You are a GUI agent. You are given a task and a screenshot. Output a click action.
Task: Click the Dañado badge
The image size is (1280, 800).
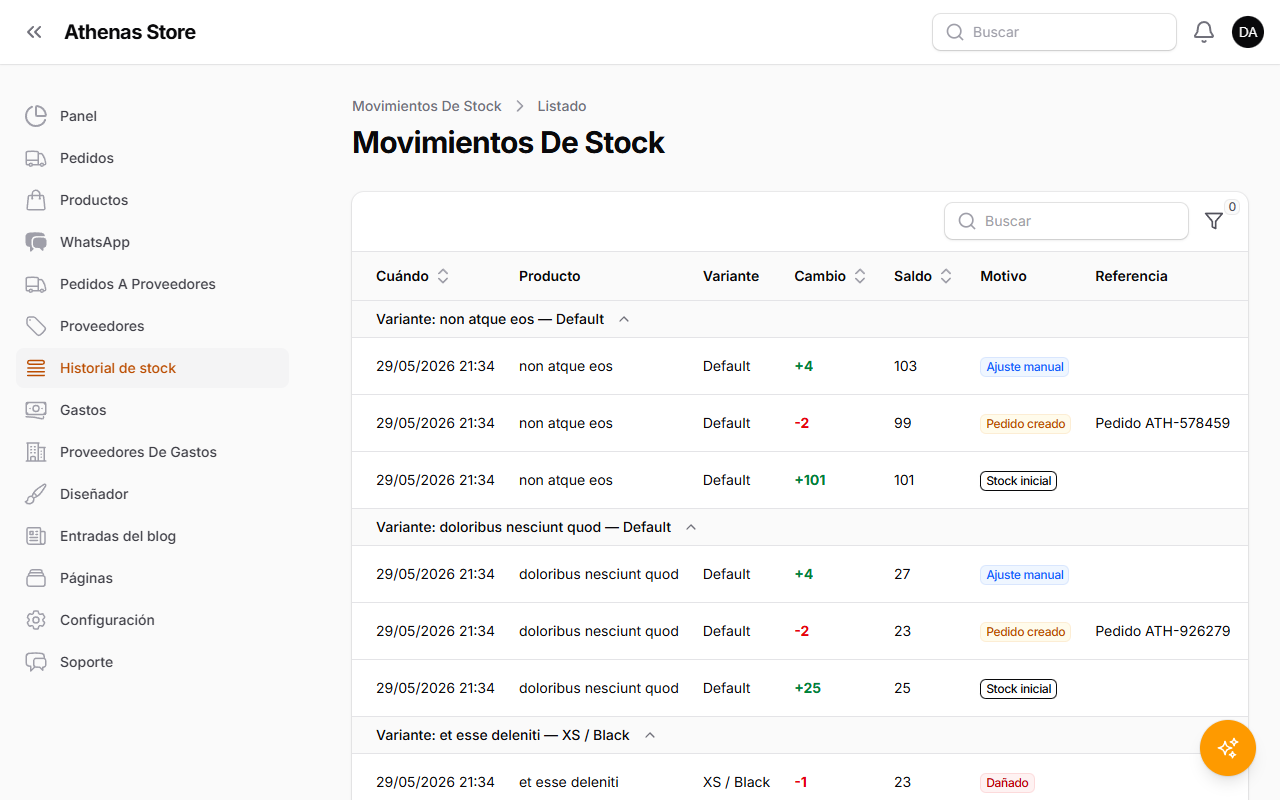coord(1007,783)
